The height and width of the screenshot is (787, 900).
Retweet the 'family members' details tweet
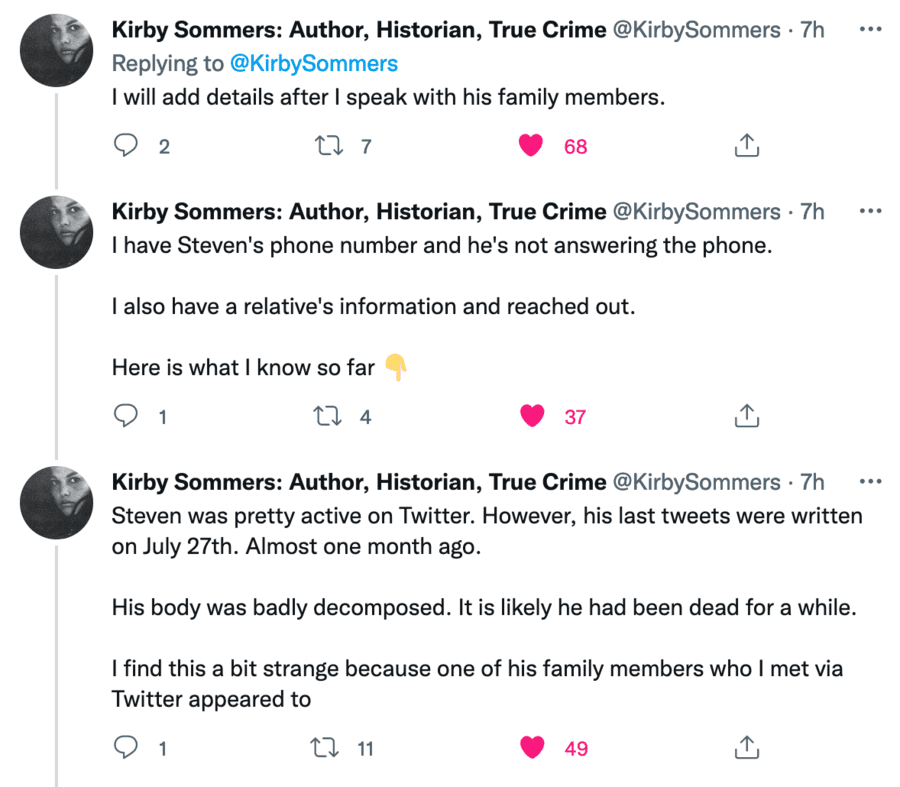click(x=325, y=146)
